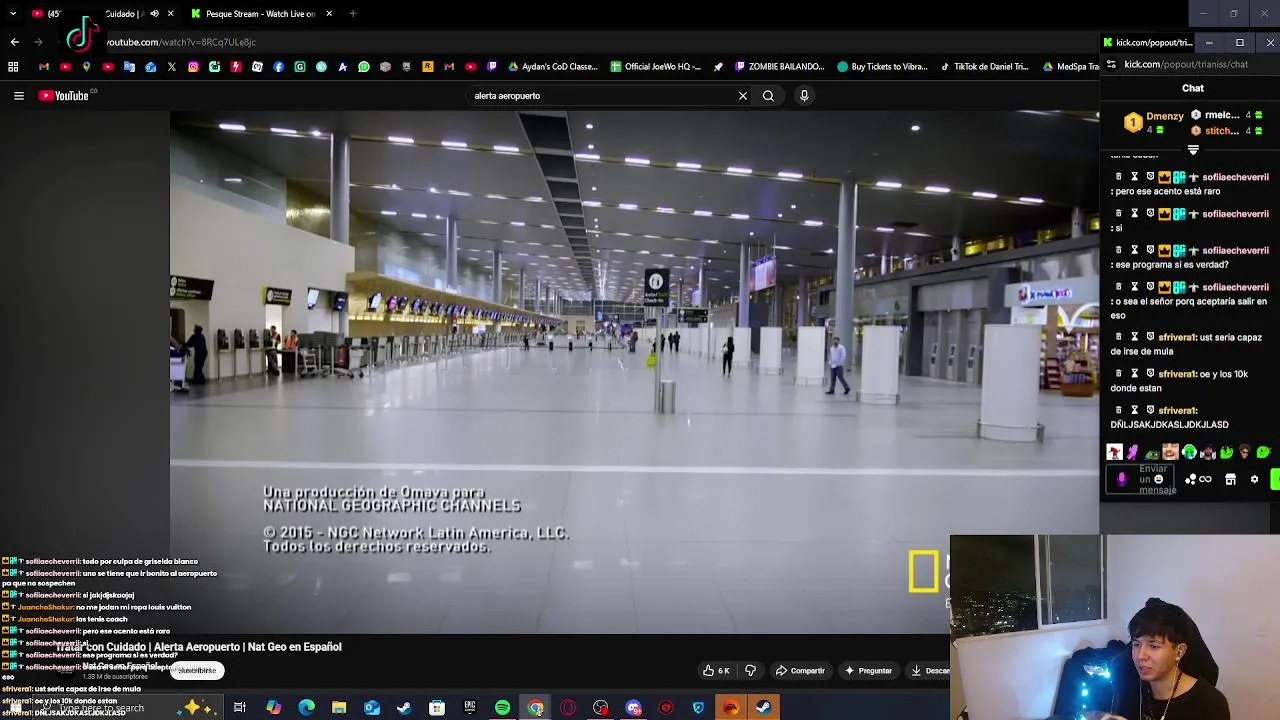The height and width of the screenshot is (720, 1280).
Task: Subscribe using the Suscribirse button
Action: tap(196, 670)
